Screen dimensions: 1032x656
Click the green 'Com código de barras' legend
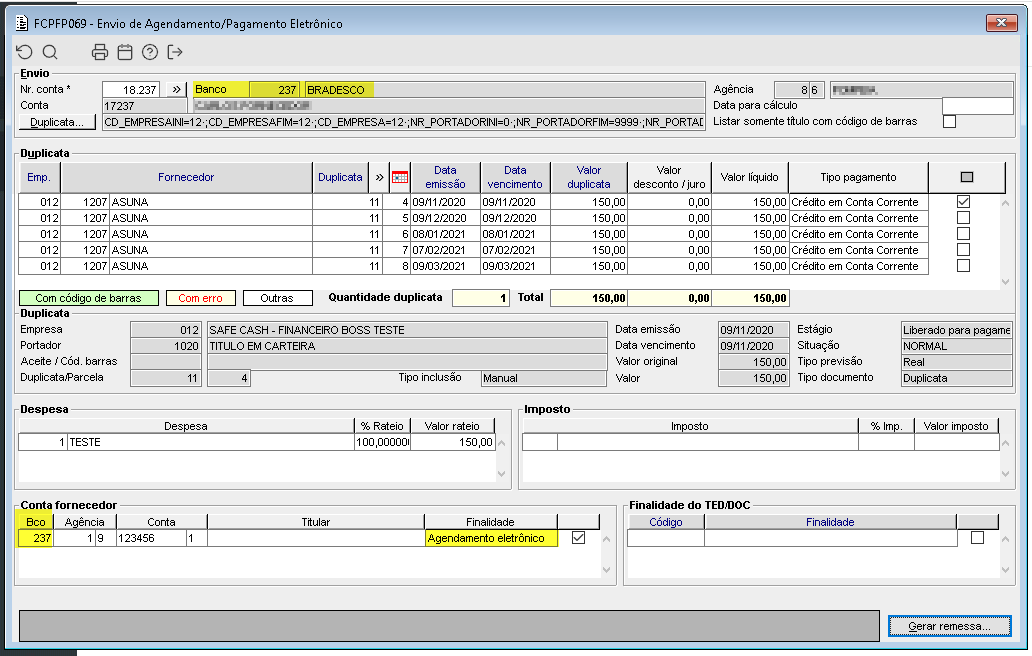[x=88, y=298]
